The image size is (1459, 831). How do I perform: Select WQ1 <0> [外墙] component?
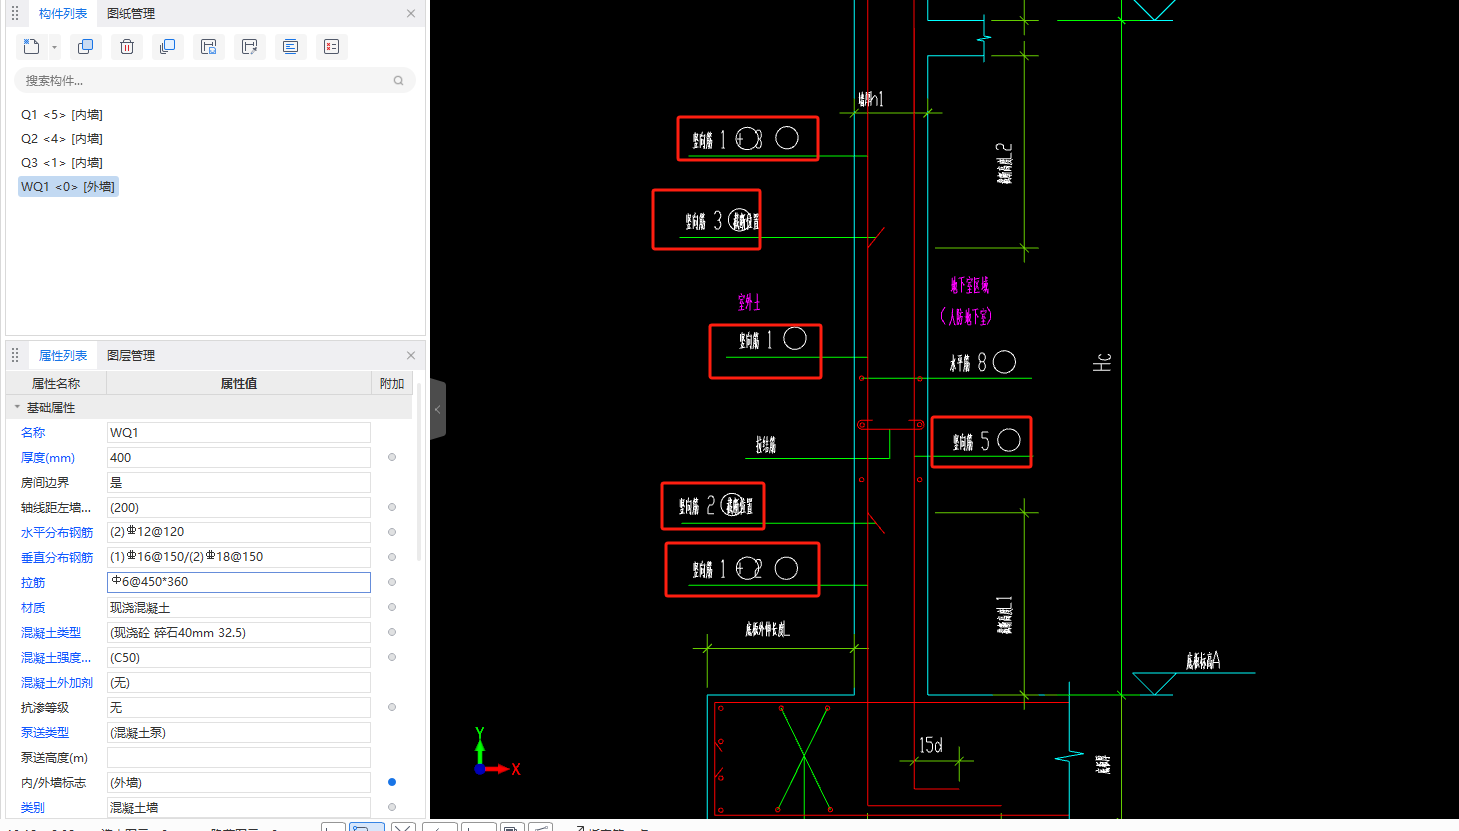click(x=68, y=187)
